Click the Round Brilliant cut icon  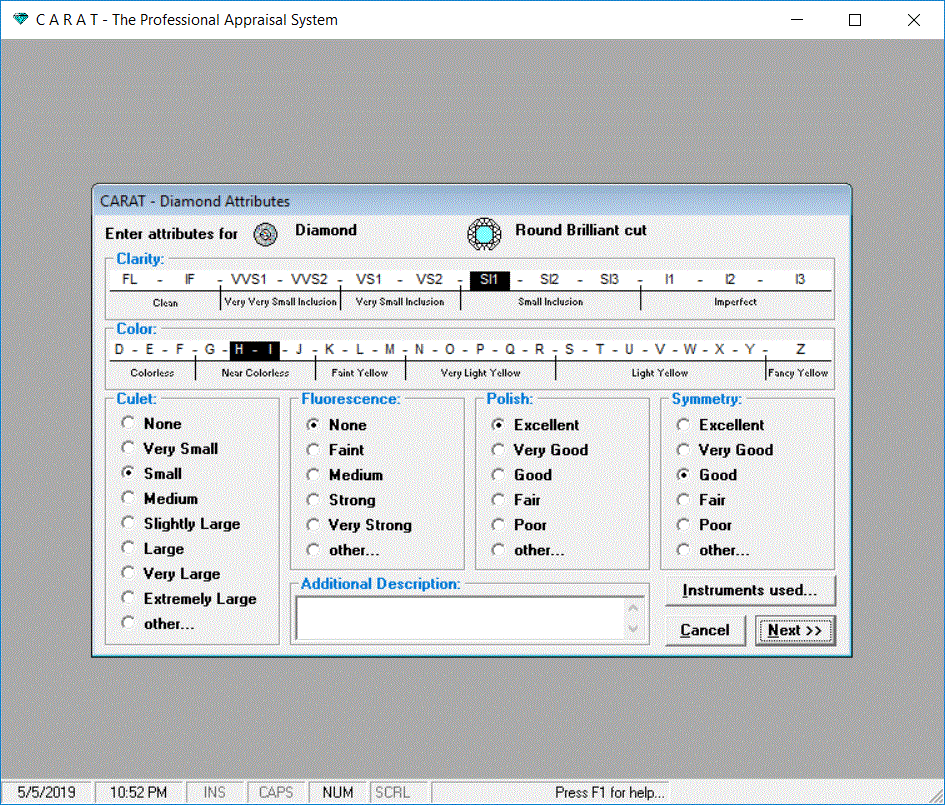point(484,233)
